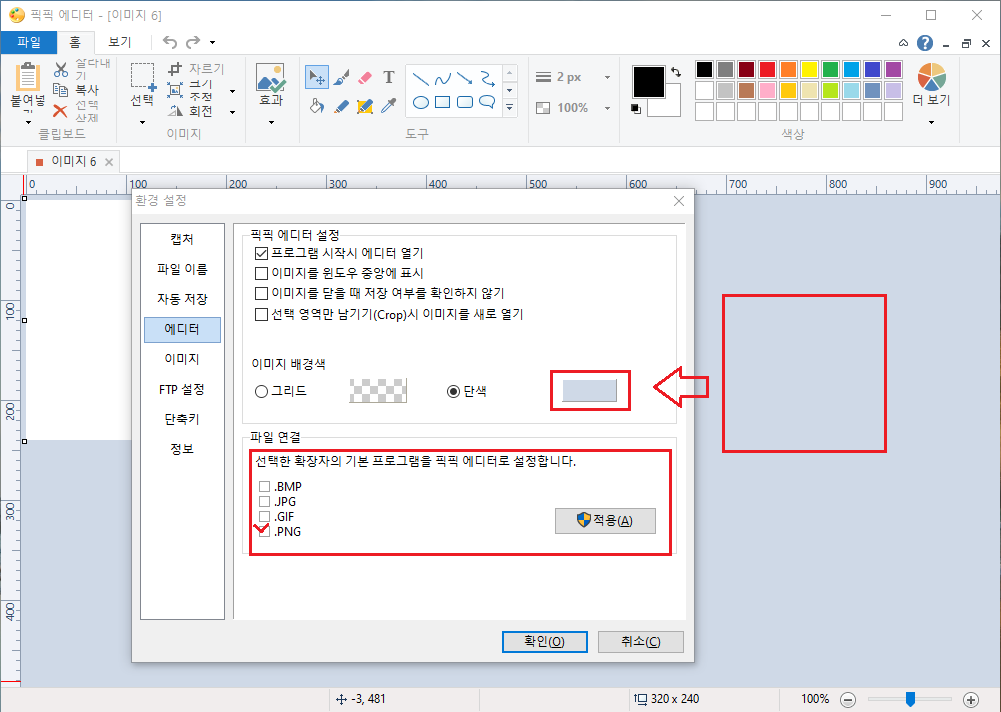Open the Effects icon
Screen dimensions: 1001x712
point(271,77)
